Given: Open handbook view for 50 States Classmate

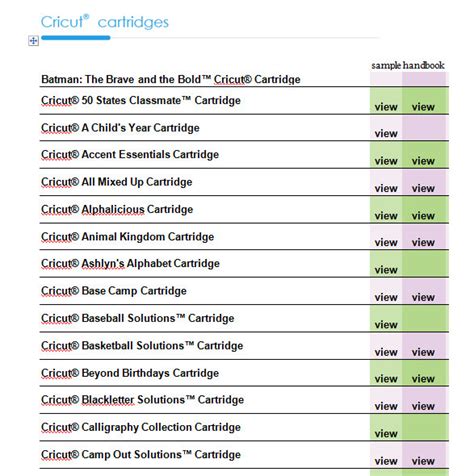Looking at the screenshot, I should click(423, 107).
